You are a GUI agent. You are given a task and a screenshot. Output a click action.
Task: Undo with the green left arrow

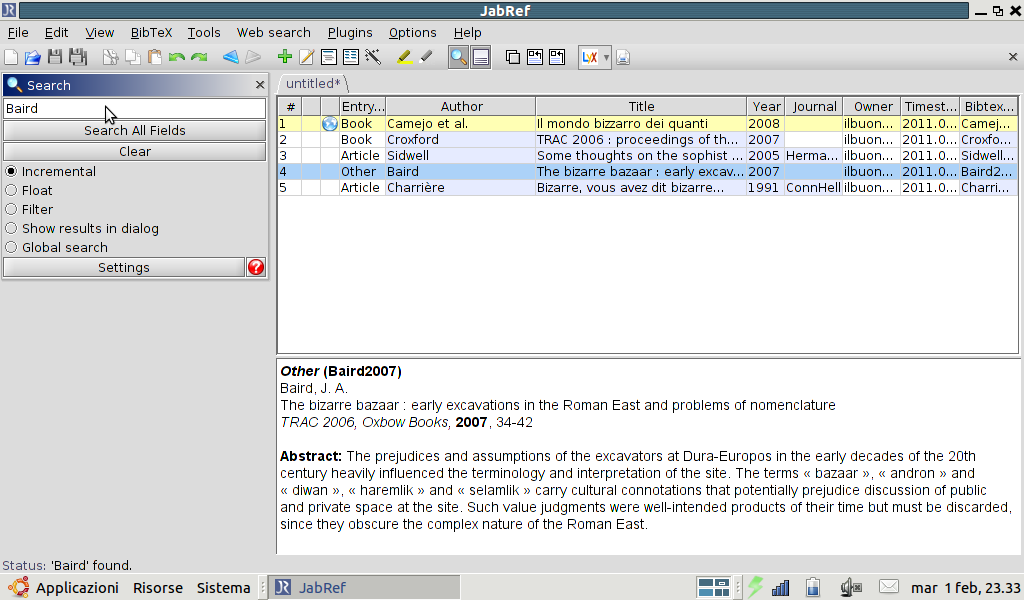[176, 57]
